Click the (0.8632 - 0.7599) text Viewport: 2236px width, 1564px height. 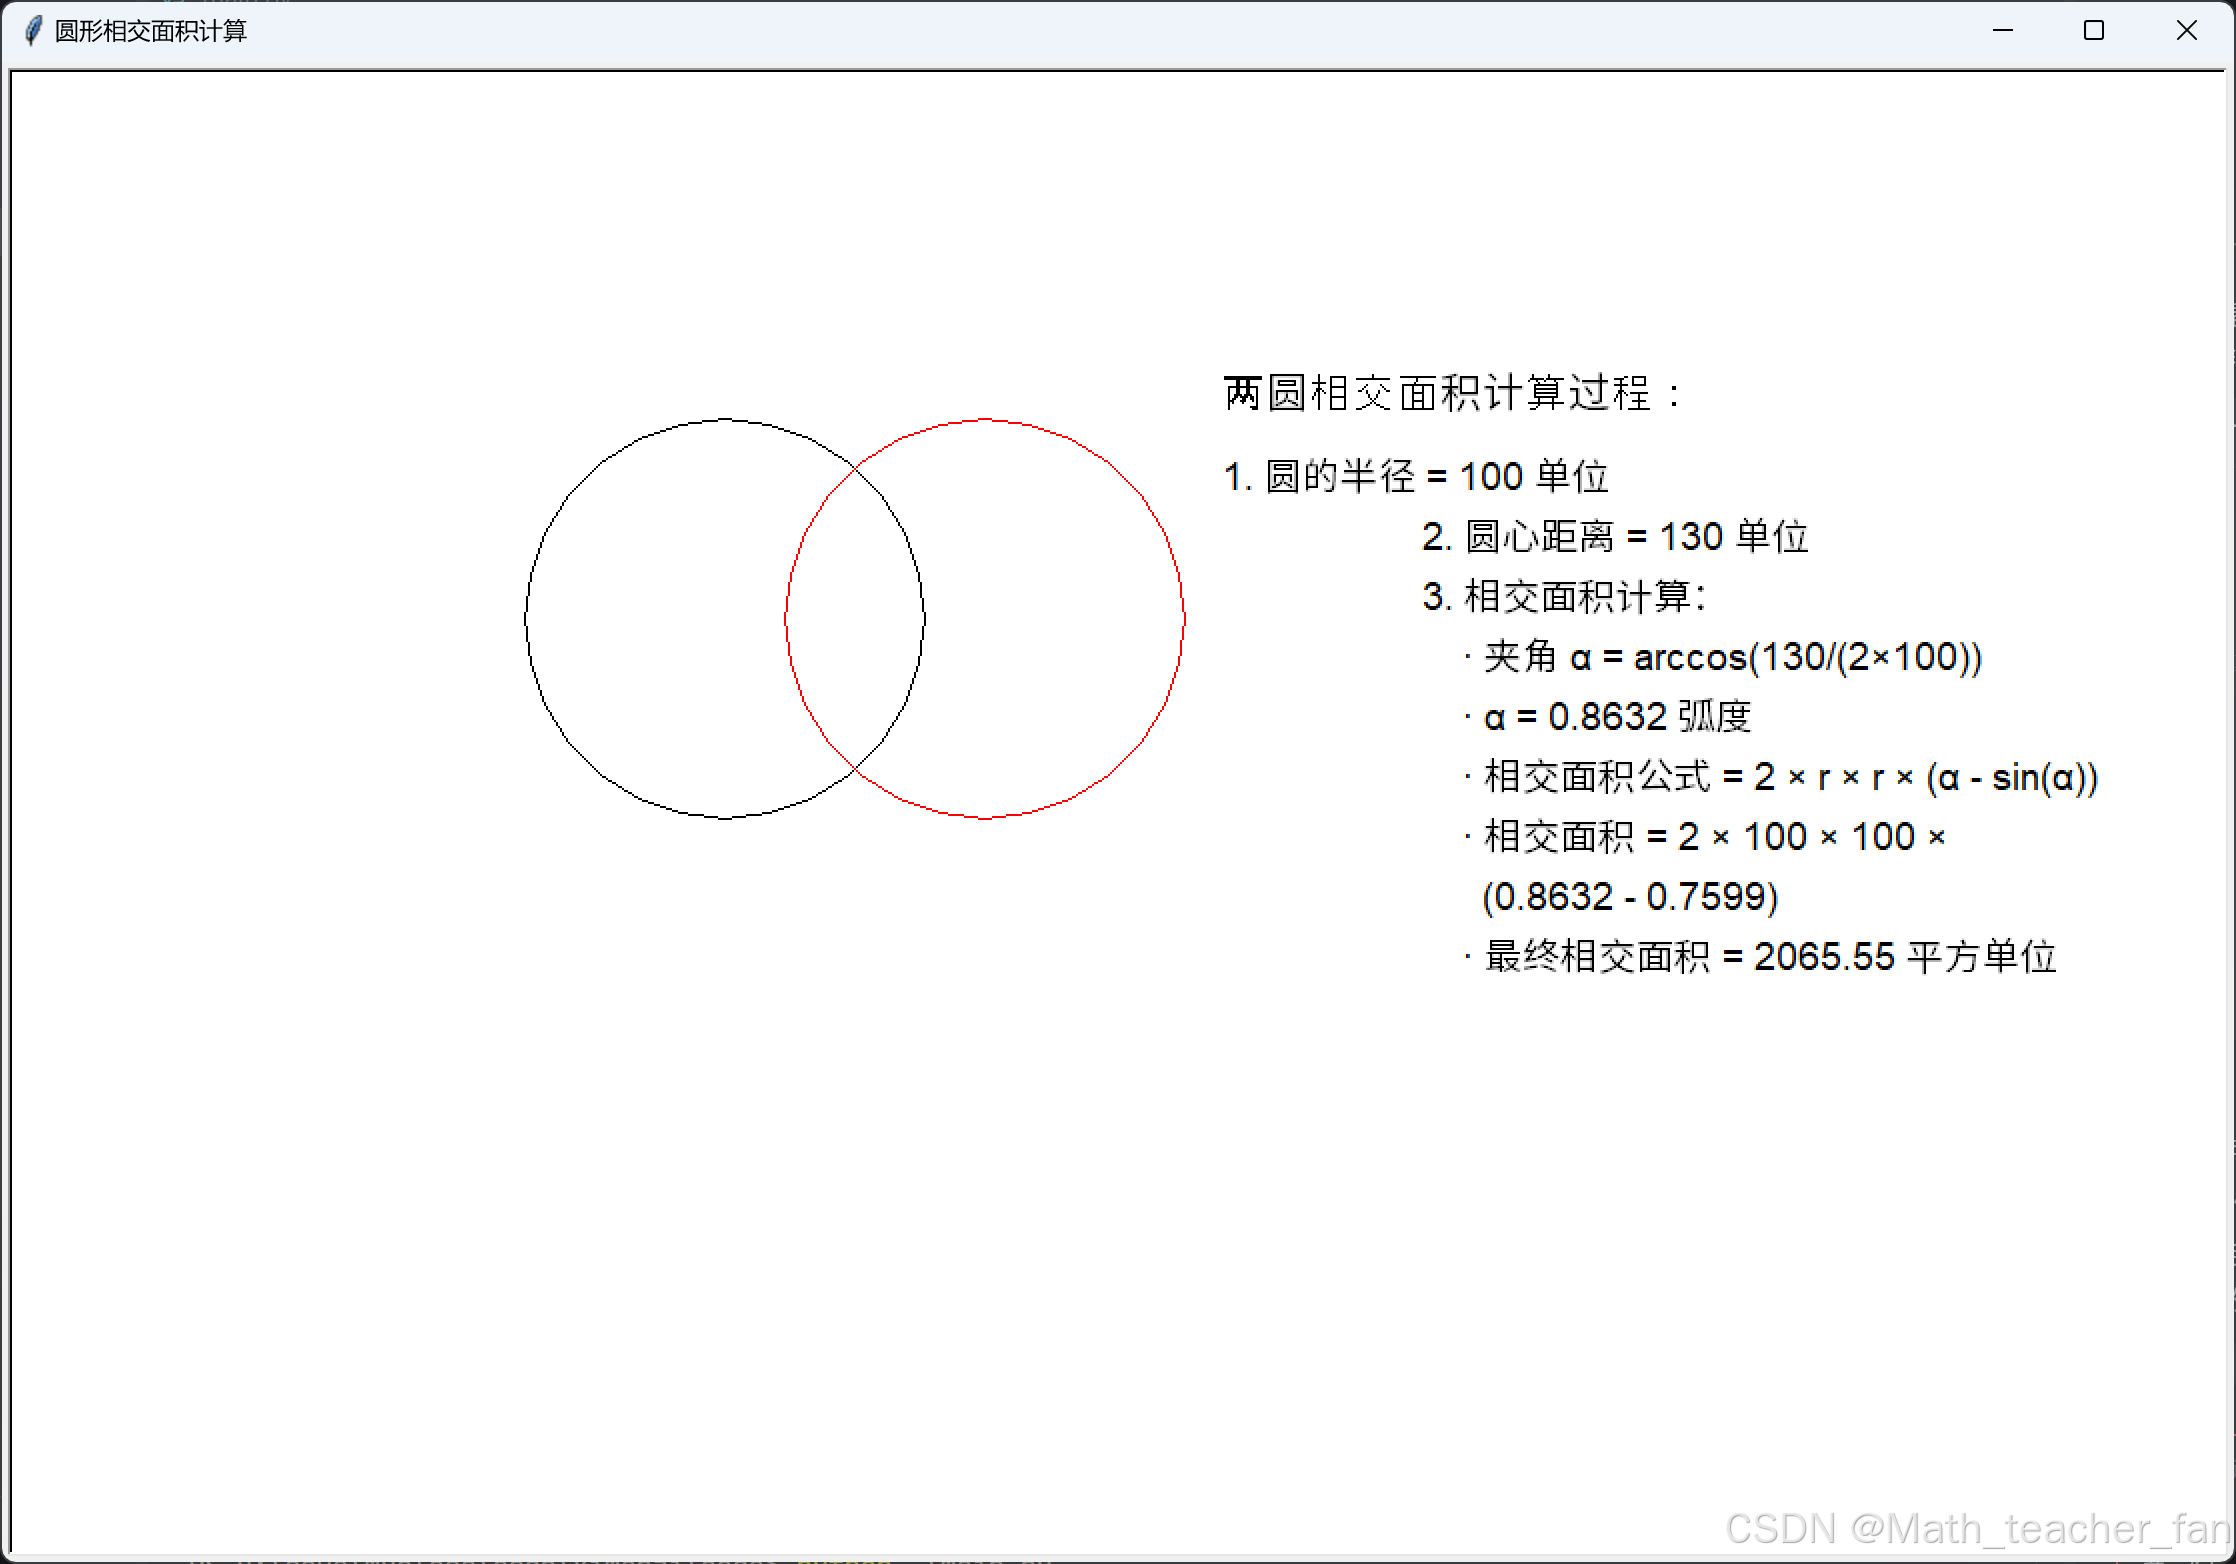point(1630,897)
